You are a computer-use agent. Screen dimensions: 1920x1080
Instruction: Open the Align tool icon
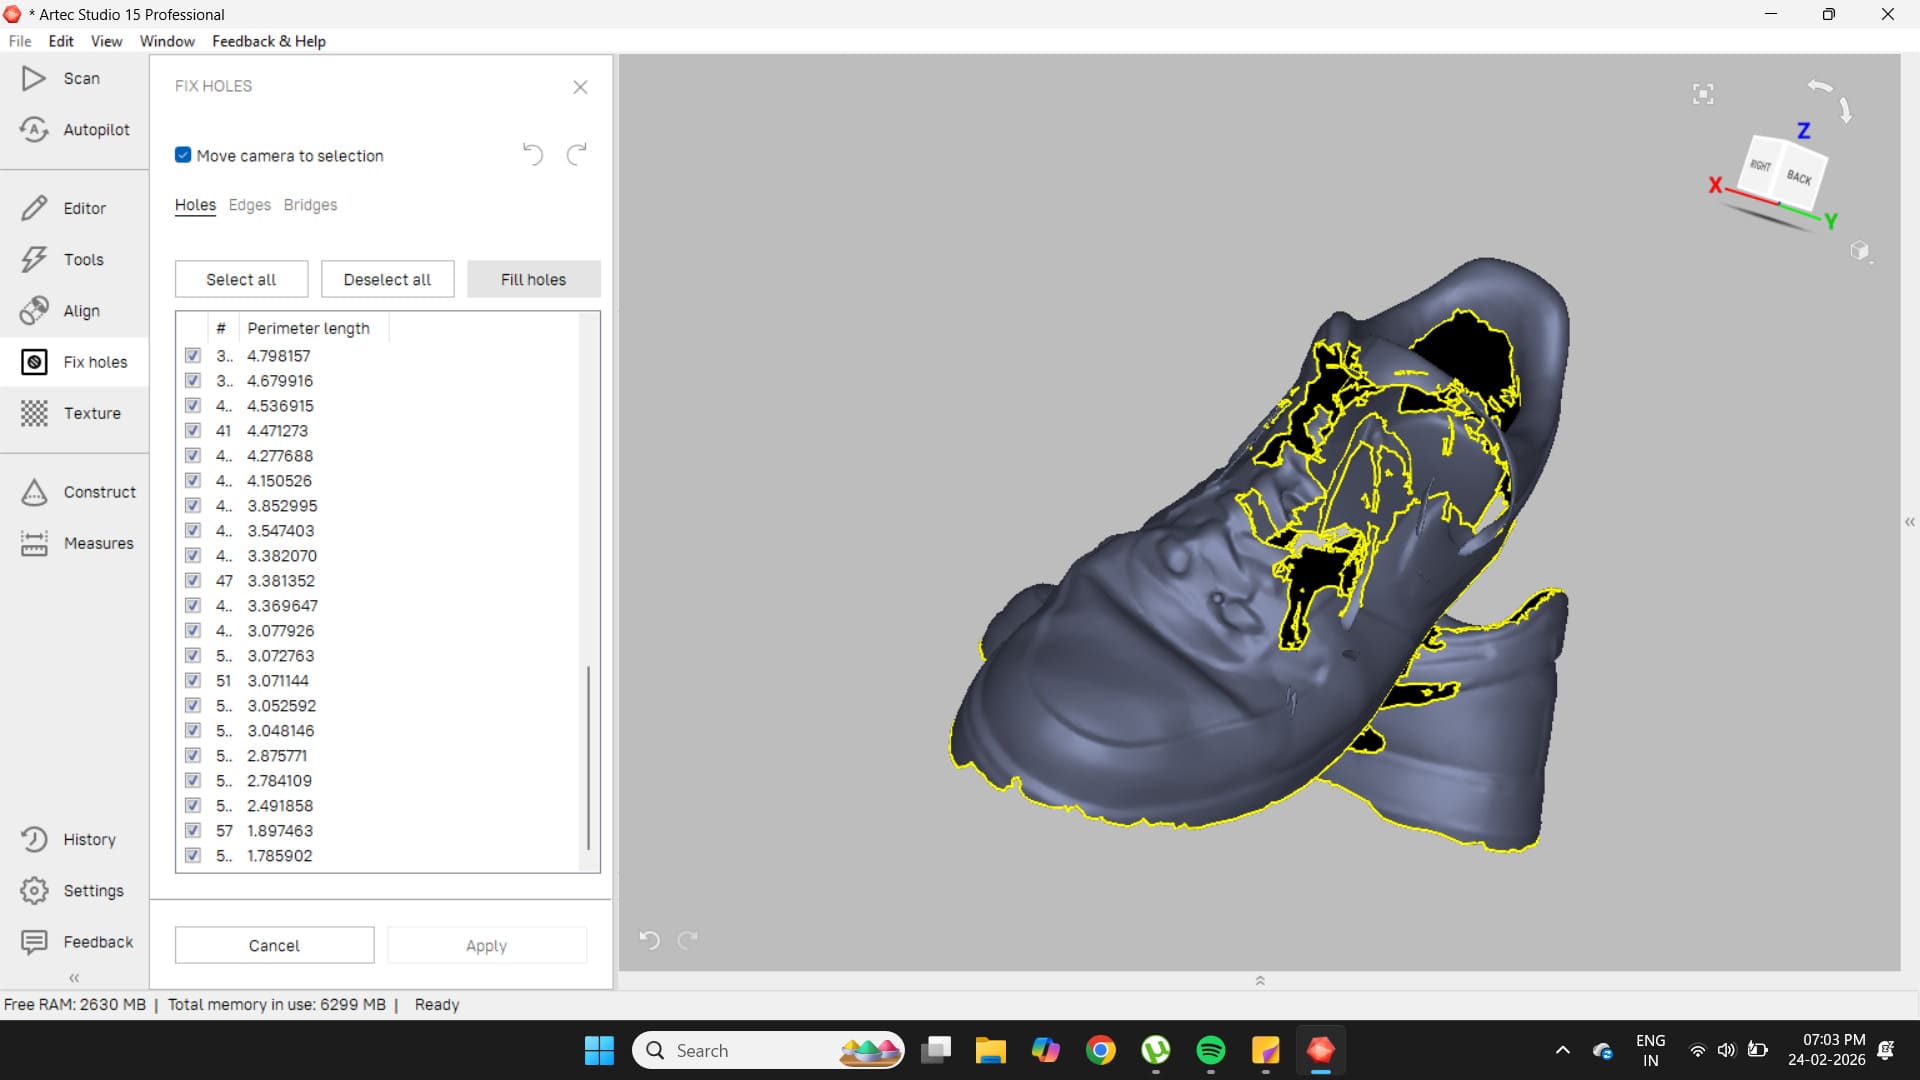click(x=34, y=311)
